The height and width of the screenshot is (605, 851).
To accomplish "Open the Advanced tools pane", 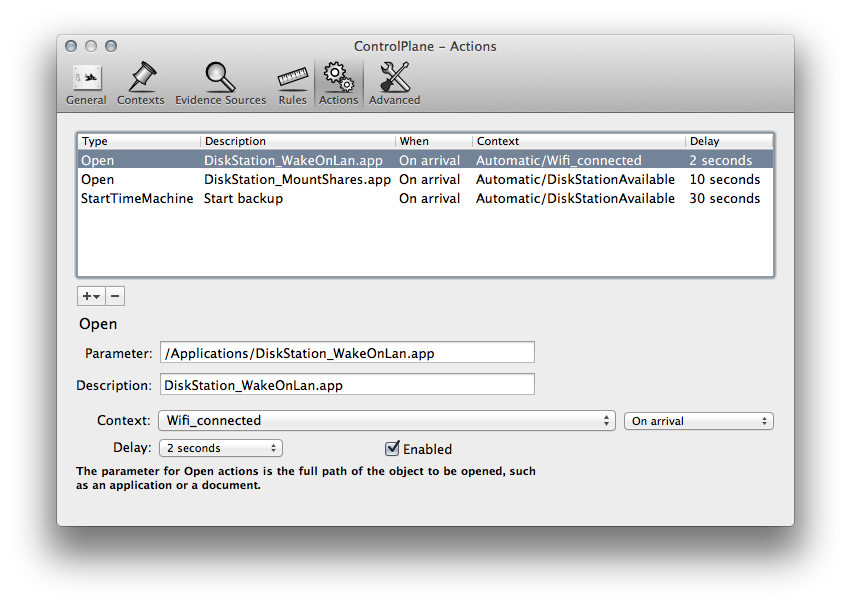I will coord(395,84).
